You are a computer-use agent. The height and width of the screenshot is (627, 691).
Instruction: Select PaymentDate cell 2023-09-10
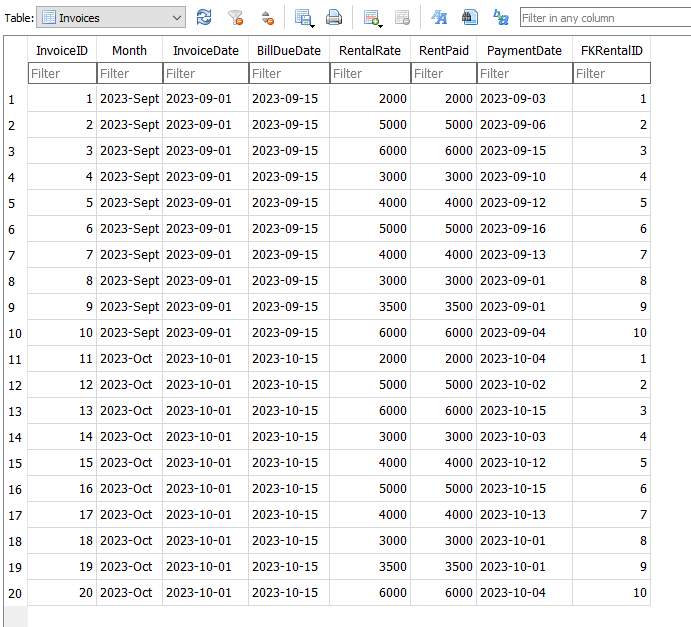point(524,177)
